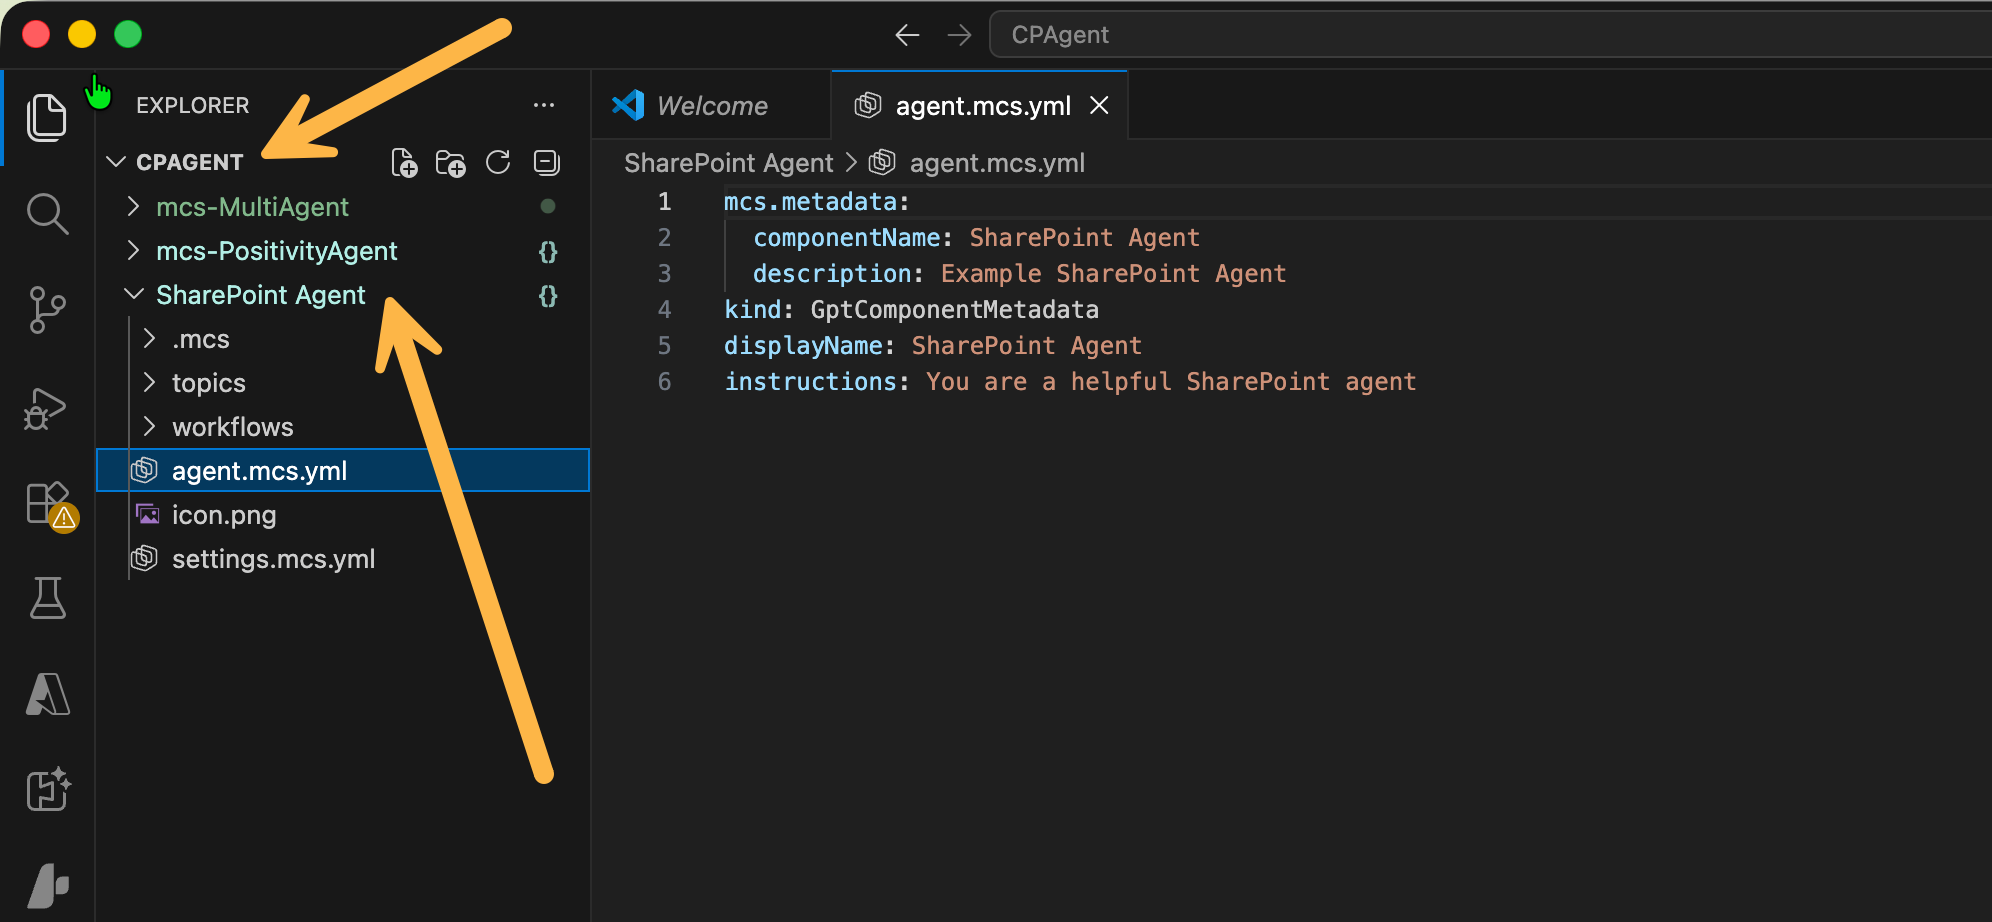The image size is (1992, 922).
Task: Open the Testing flask panel
Action: pyautogui.click(x=46, y=598)
